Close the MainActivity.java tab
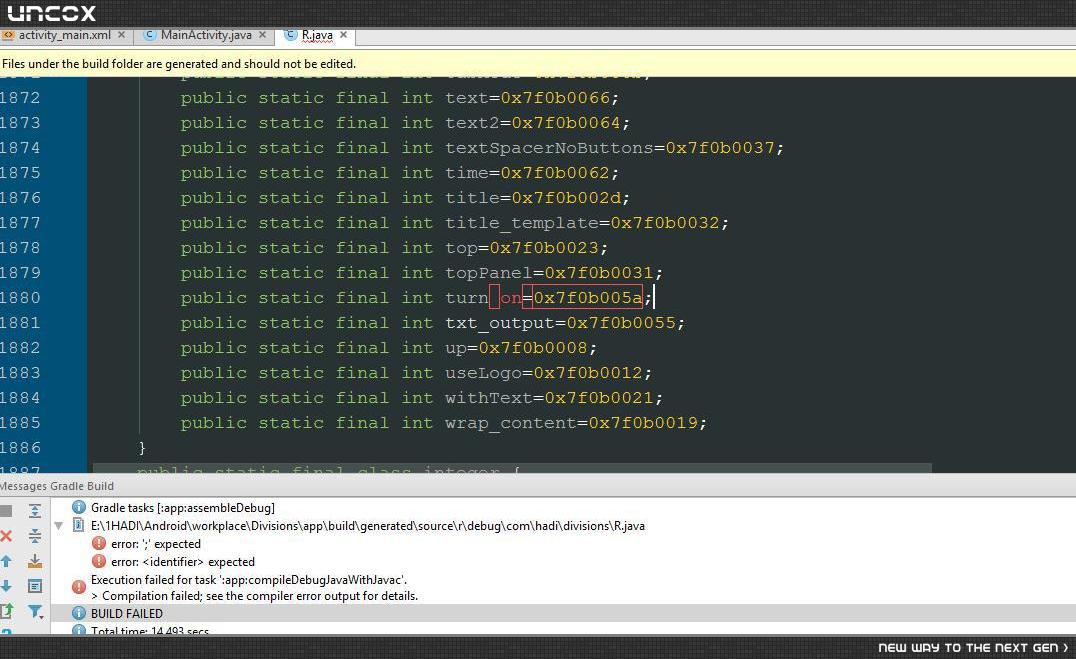 (x=262, y=35)
